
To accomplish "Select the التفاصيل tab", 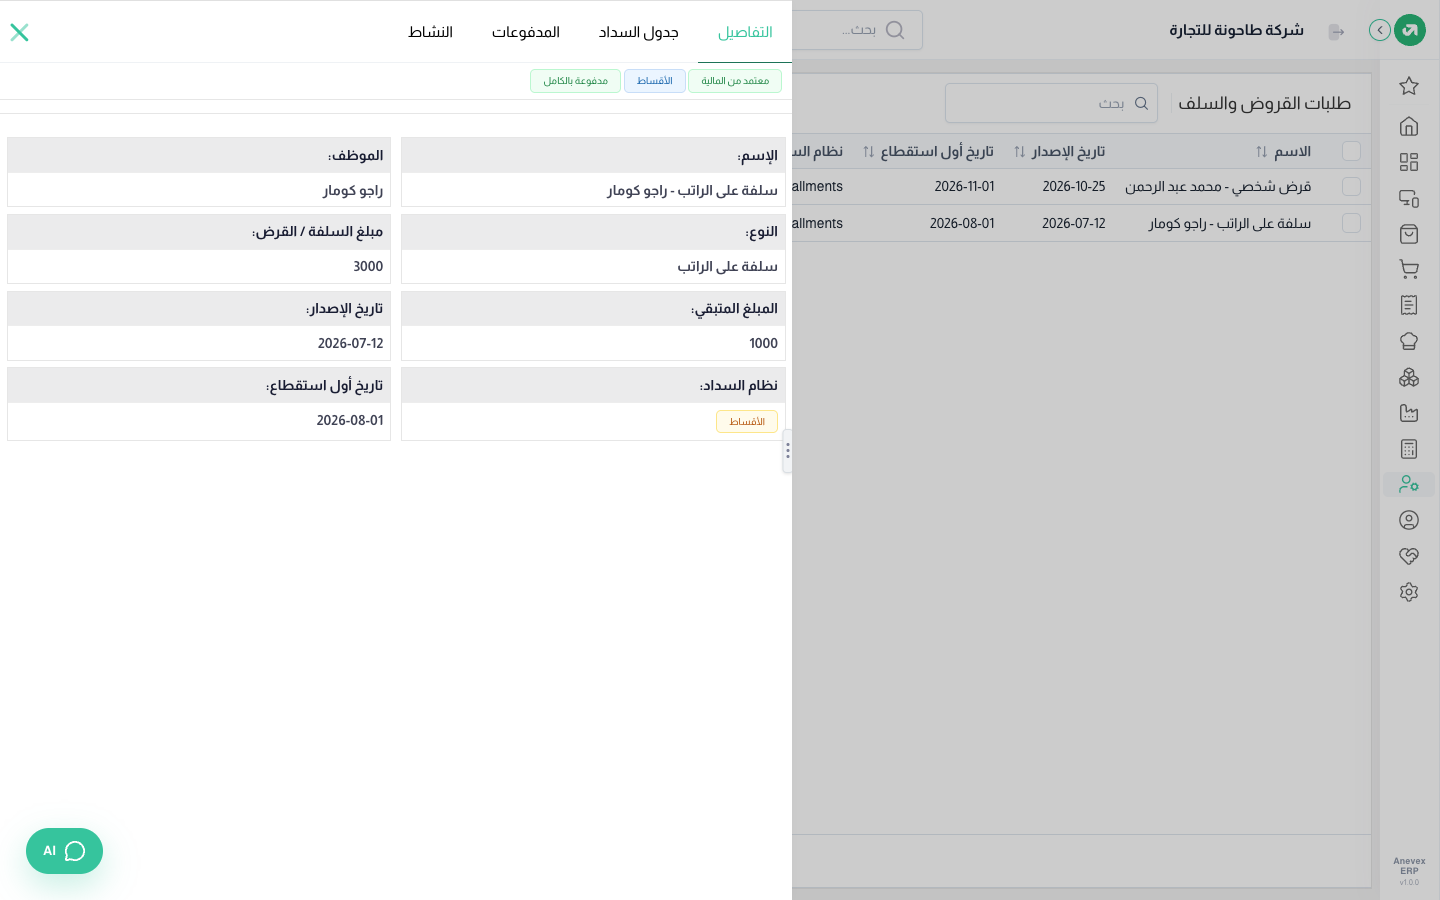I will point(745,32).
